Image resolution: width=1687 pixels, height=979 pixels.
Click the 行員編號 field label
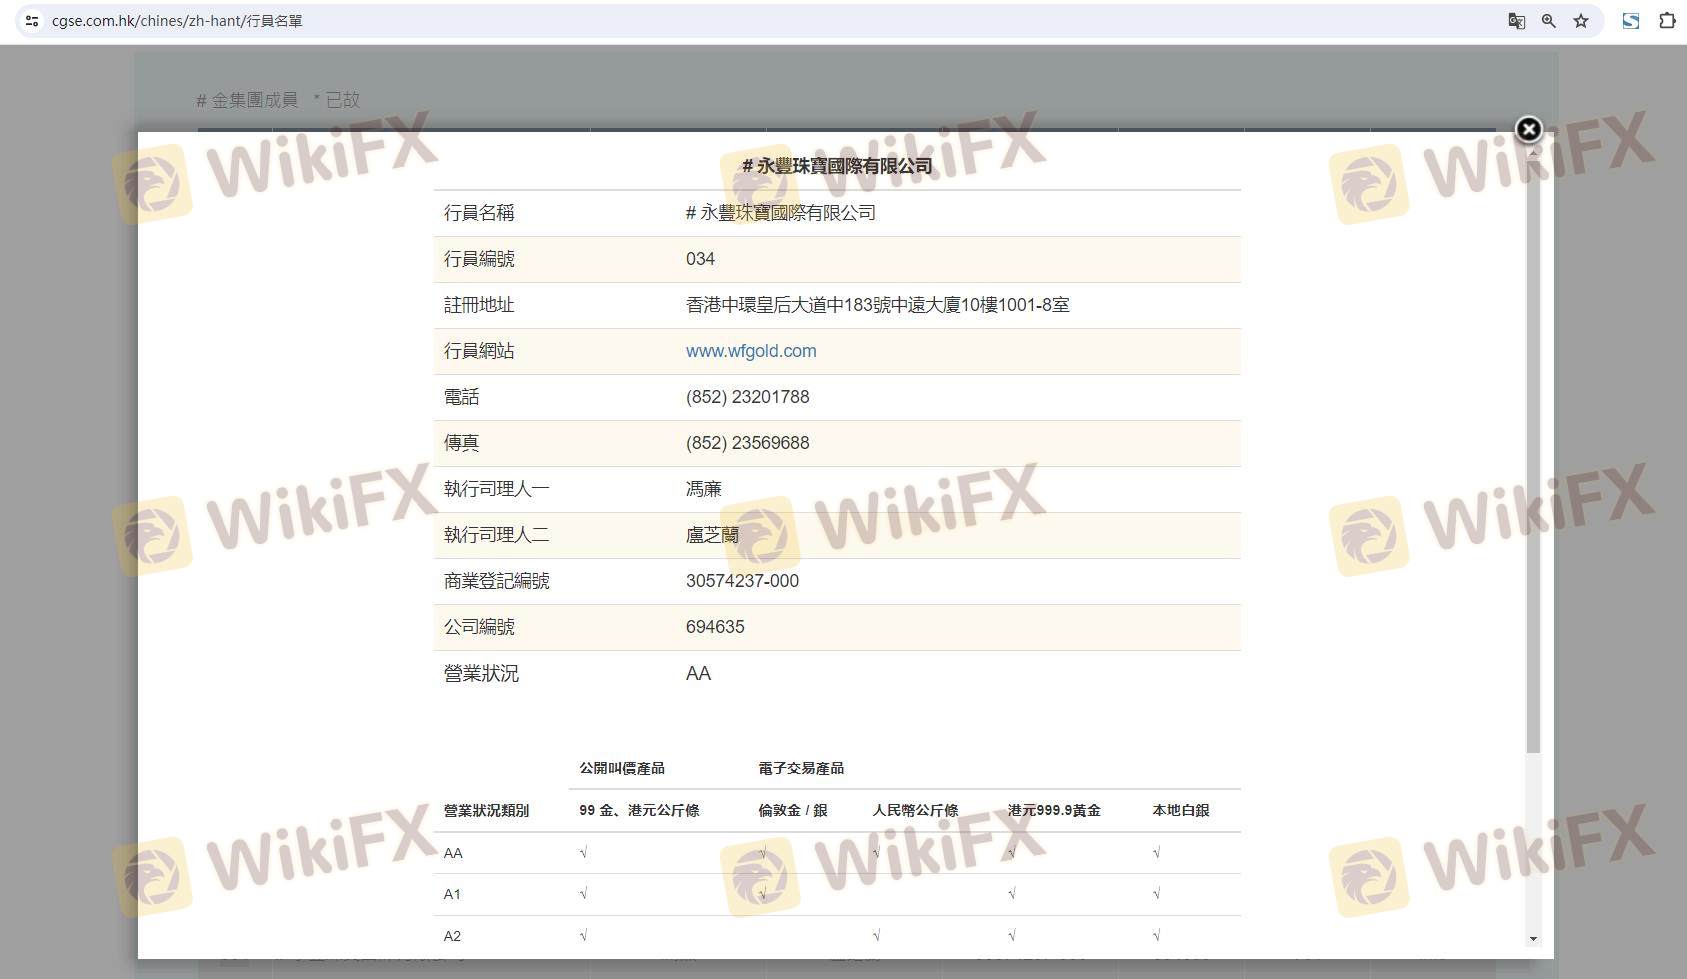[479, 259]
